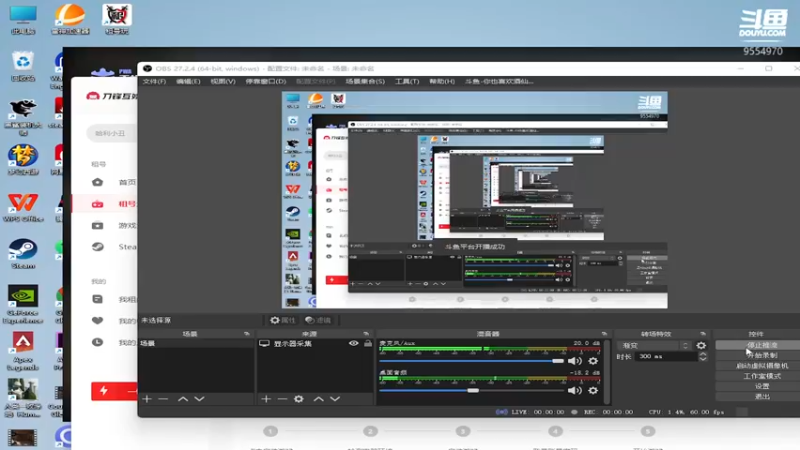800x450 pixels.
Task: Move the scene down in the list
Action: pyautogui.click(x=199, y=399)
